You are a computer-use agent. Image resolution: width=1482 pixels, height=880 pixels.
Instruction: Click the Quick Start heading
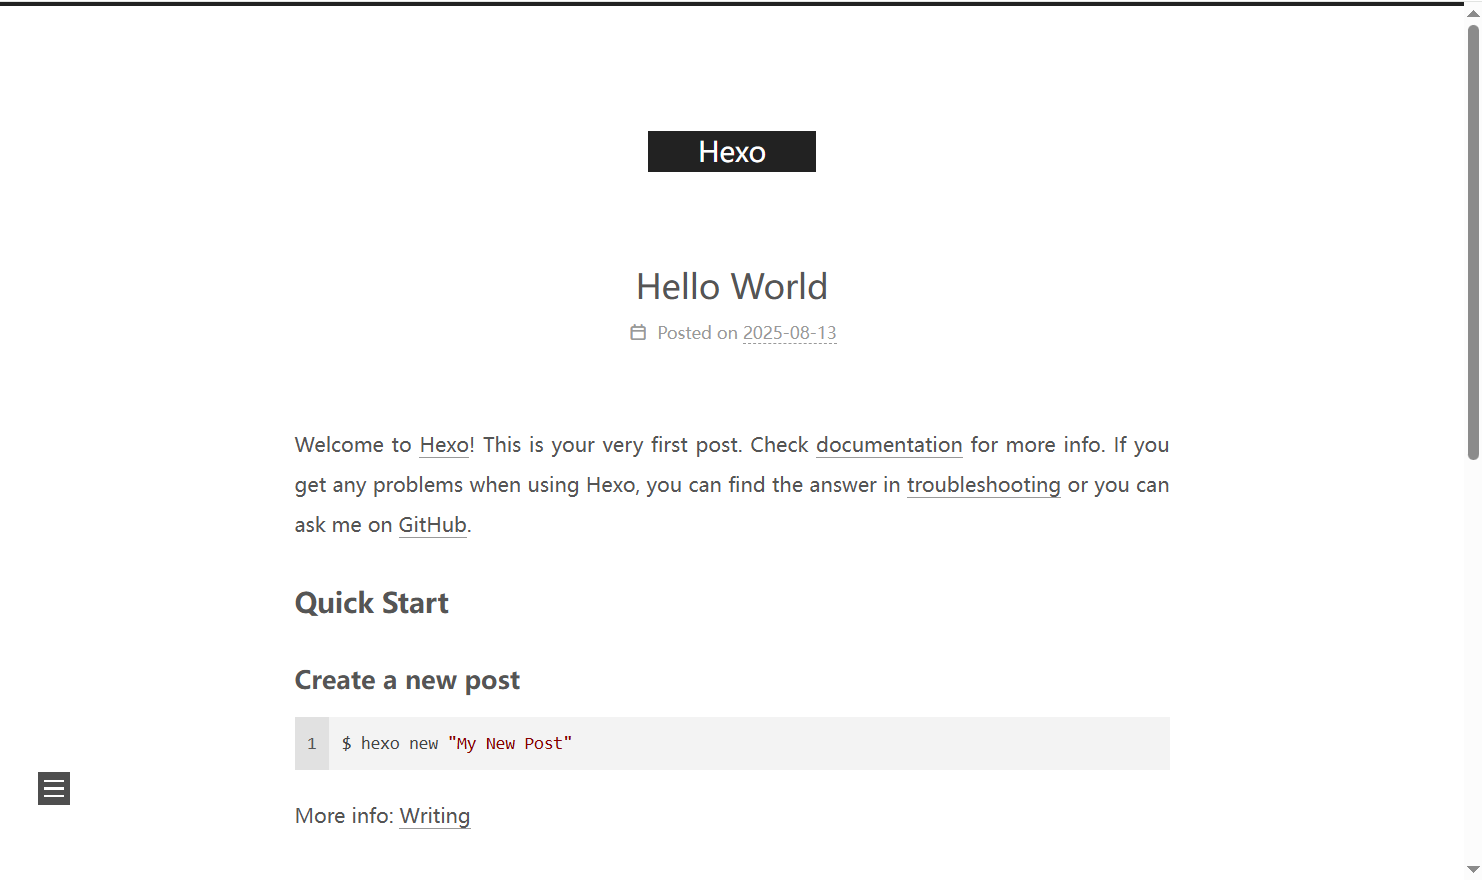pyautogui.click(x=371, y=603)
